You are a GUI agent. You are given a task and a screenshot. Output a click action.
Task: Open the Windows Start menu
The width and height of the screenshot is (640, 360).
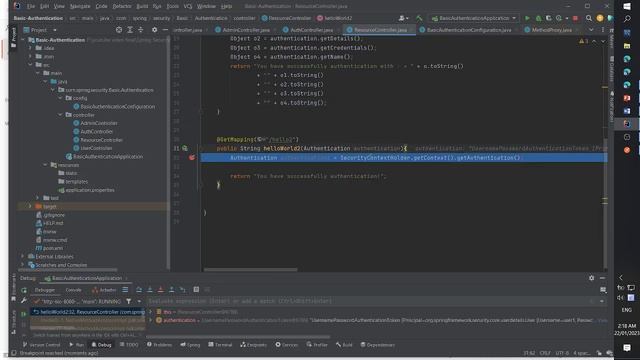pyautogui.click(x=627, y=6)
